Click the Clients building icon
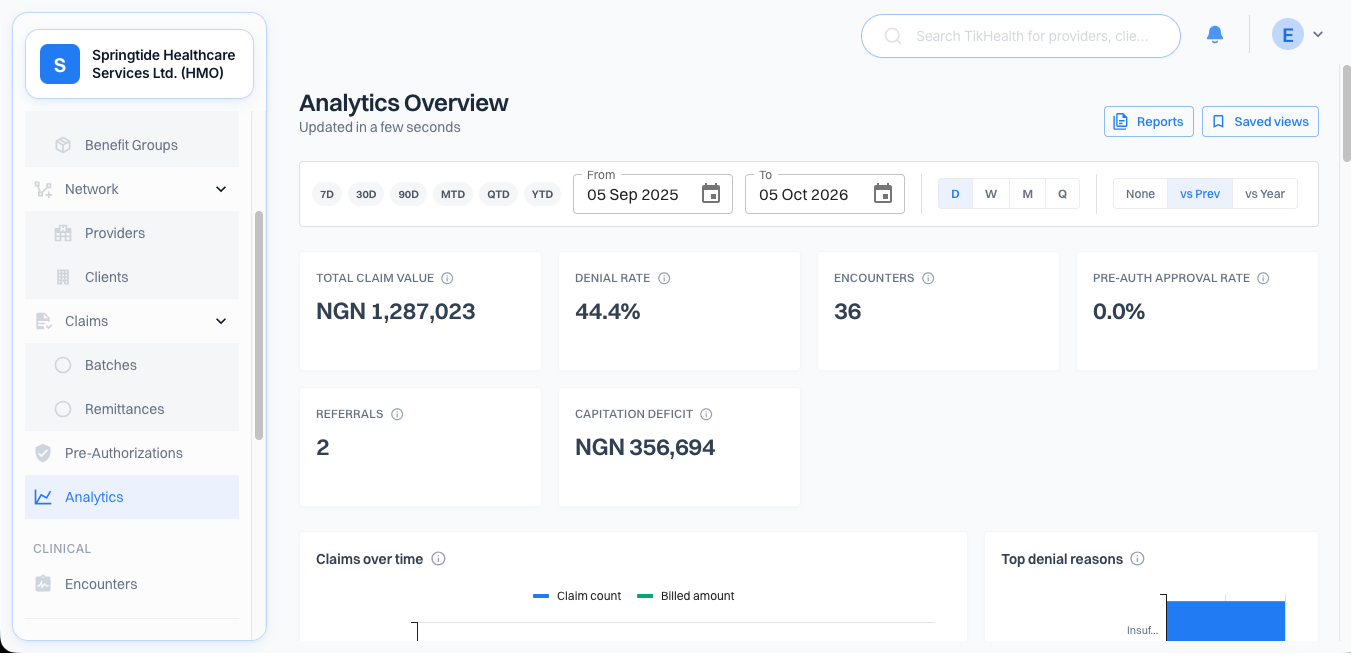1351x664 pixels. [63, 277]
